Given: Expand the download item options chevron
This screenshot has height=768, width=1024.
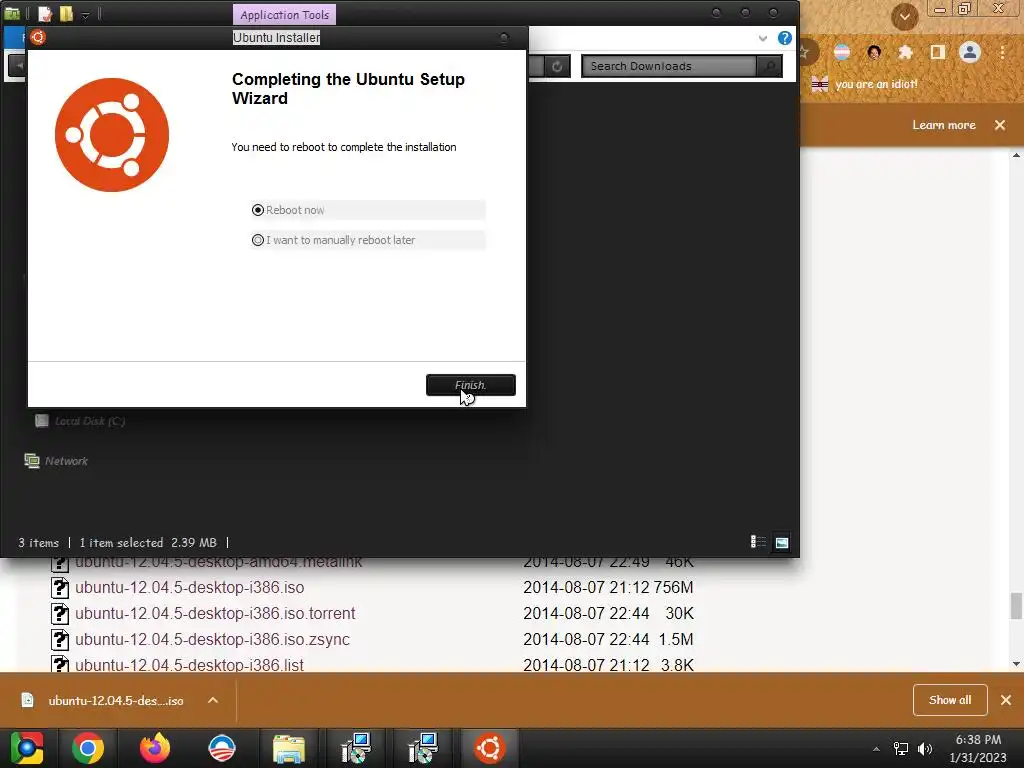Looking at the screenshot, I should [x=213, y=700].
